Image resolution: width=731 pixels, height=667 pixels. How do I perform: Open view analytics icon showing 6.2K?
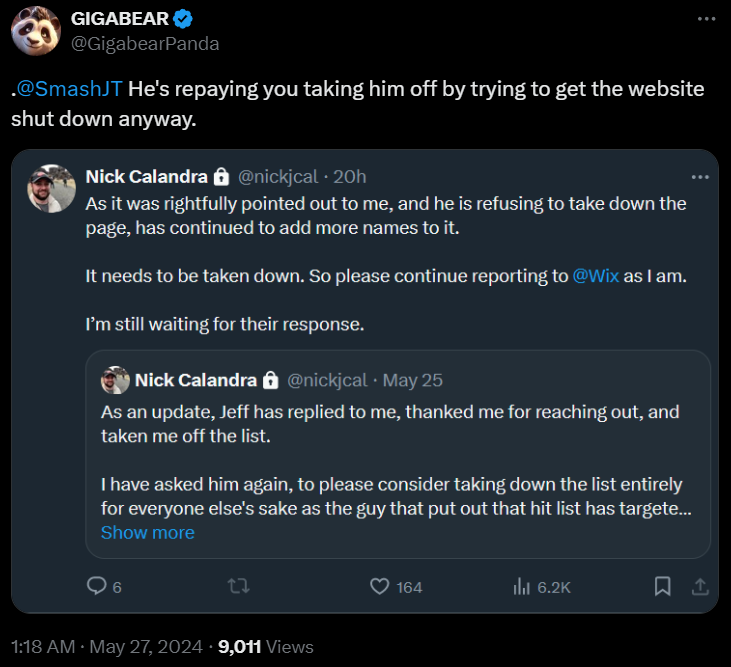521,586
